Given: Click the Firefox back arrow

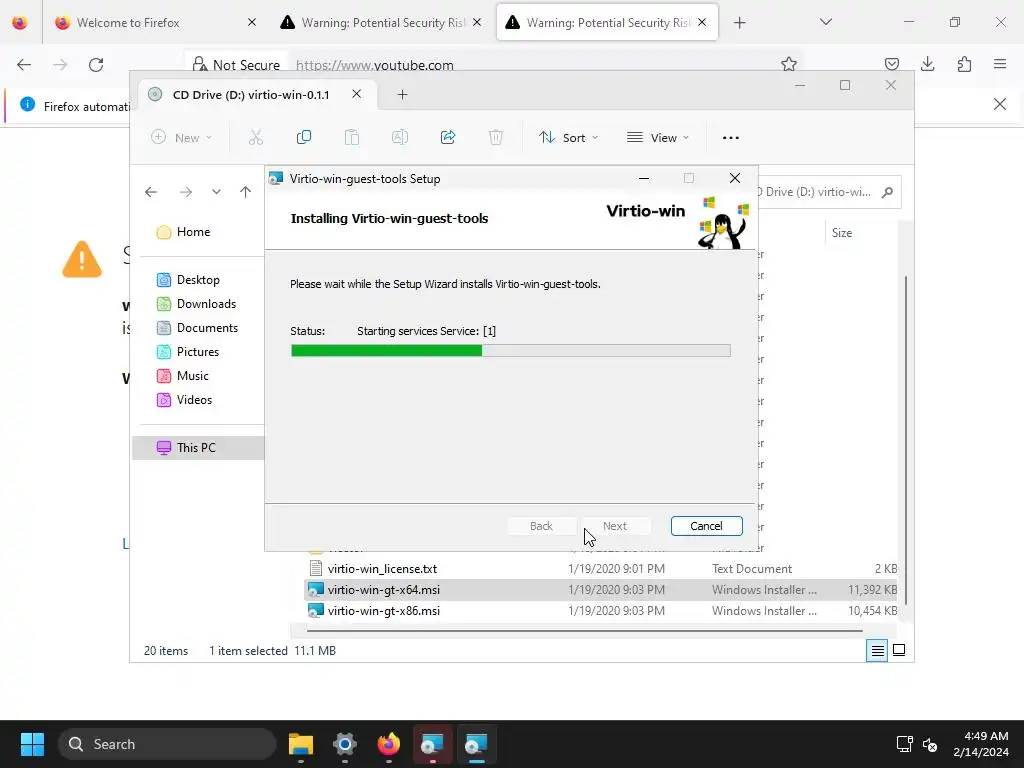Looking at the screenshot, I should pos(24,65).
